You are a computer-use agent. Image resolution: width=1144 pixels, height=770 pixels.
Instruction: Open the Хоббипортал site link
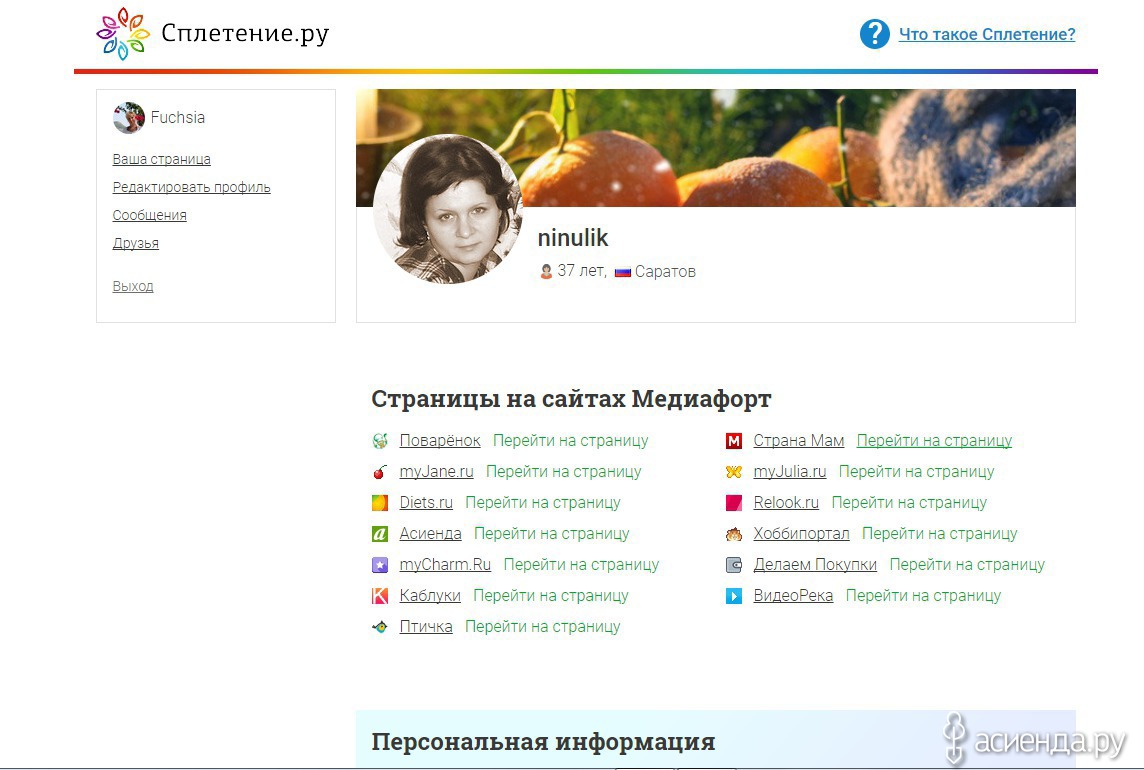802,534
